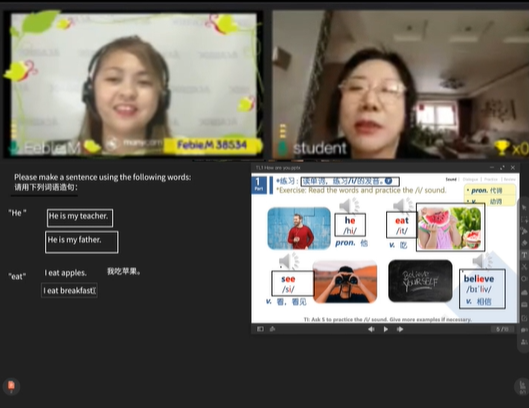Go to previous slide
The width and height of the screenshot is (529, 408).
(371, 329)
